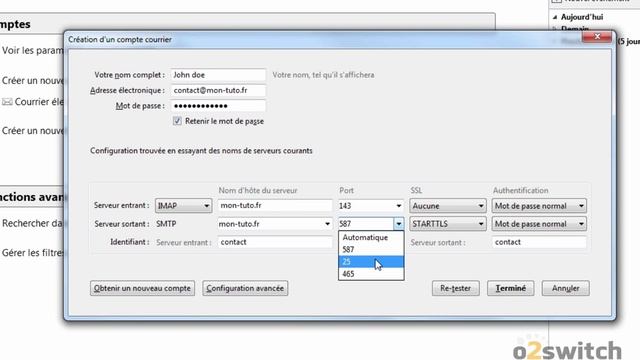This screenshot has width=640, height=360.
Task: Click the incoming server hostname field
Action: (x=275, y=206)
